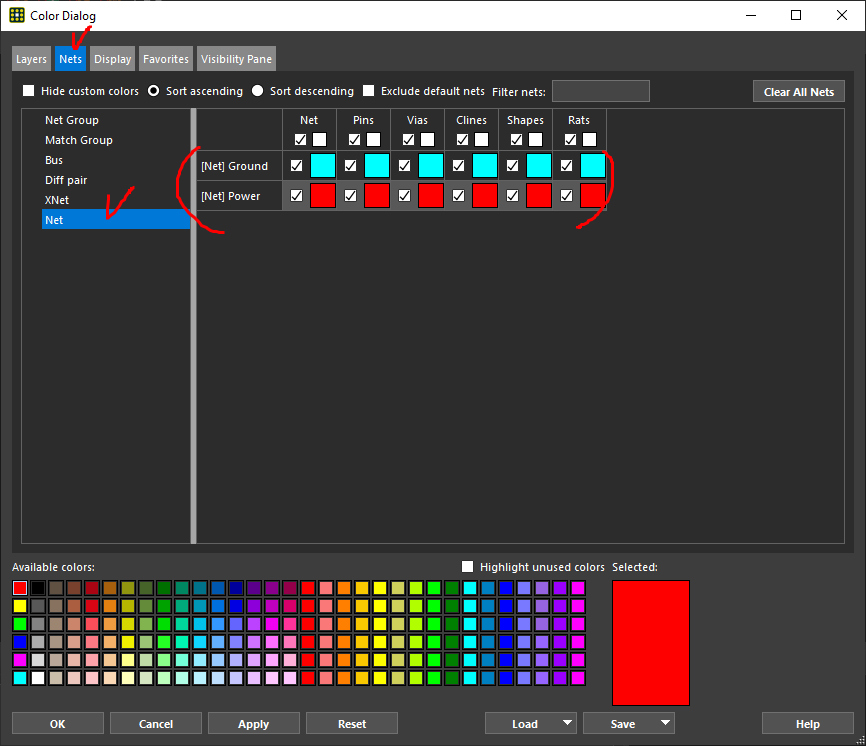Toggle the Rats column header checkbox
The height and width of the screenshot is (746, 866).
pyautogui.click(x=571, y=140)
